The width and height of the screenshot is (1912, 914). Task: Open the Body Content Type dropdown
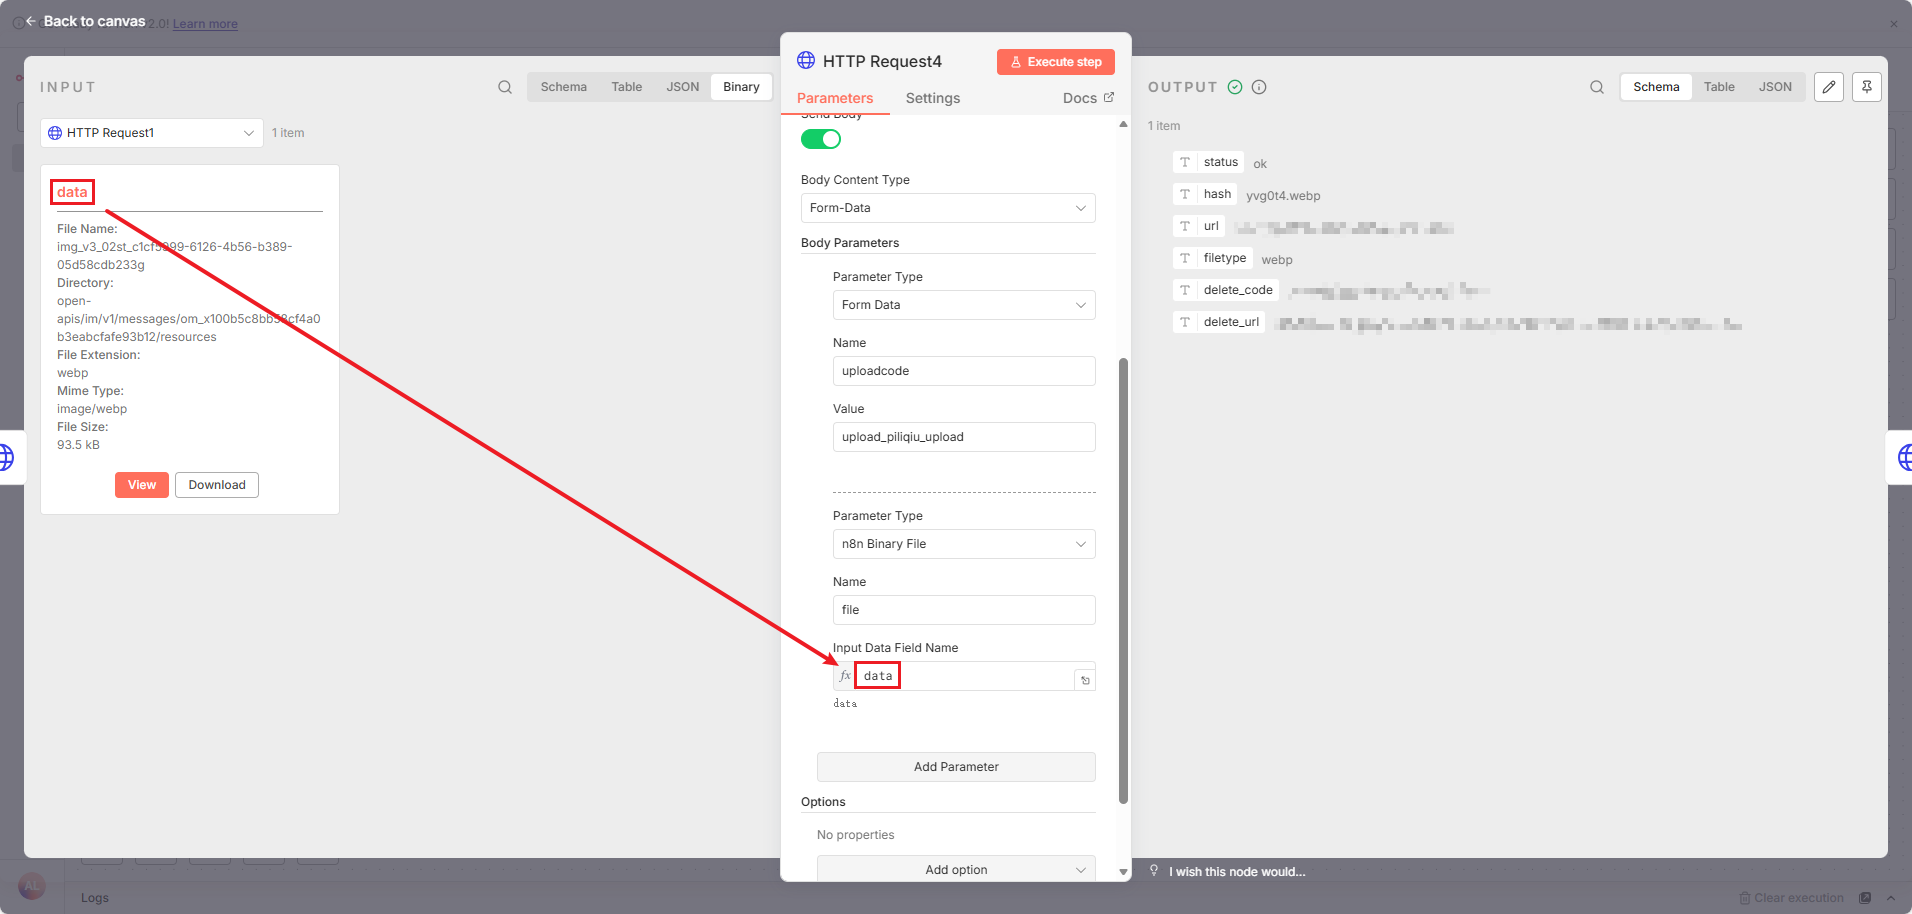[947, 208]
